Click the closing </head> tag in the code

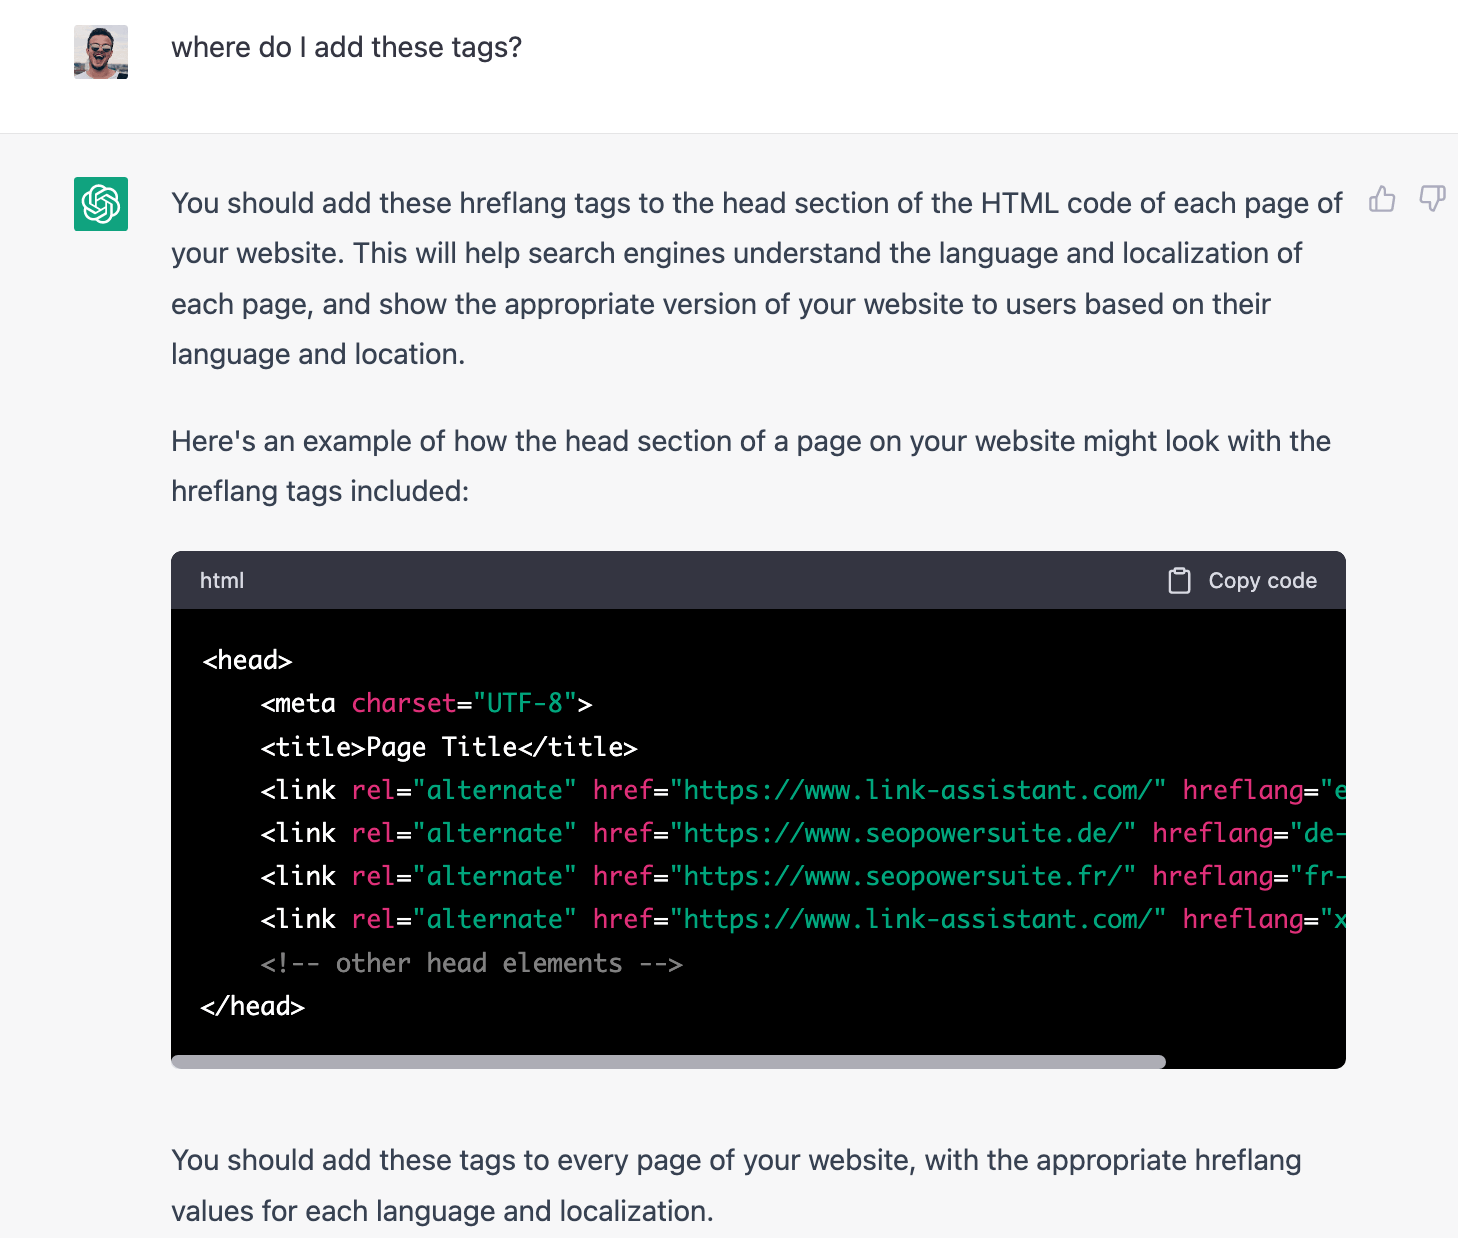[x=254, y=1006]
